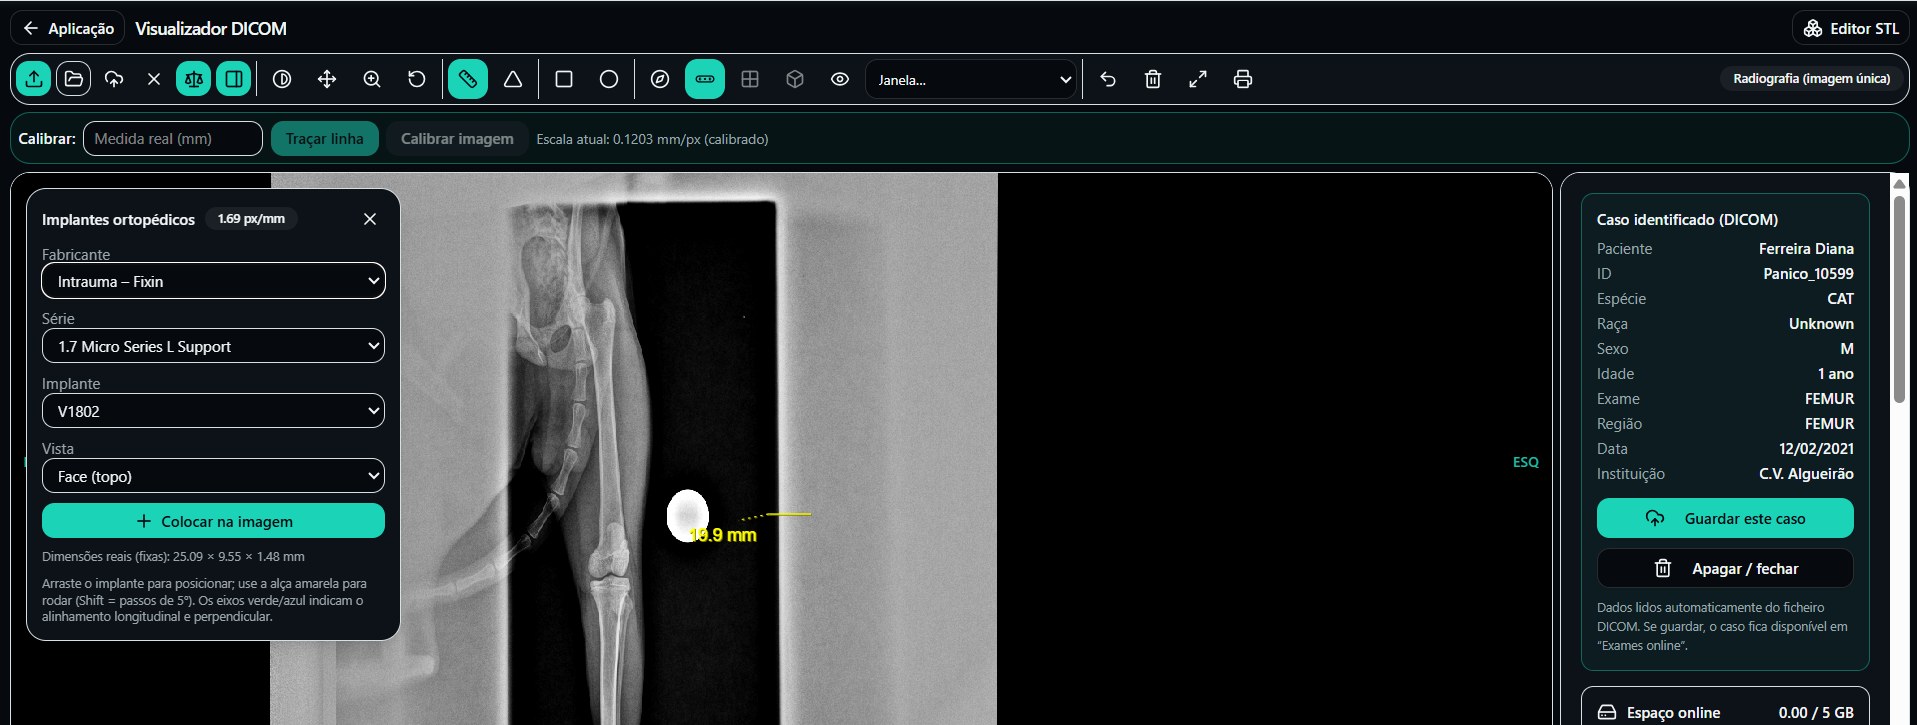Click the trash icon in toolbar
The image size is (1917, 725).
tap(1153, 79)
